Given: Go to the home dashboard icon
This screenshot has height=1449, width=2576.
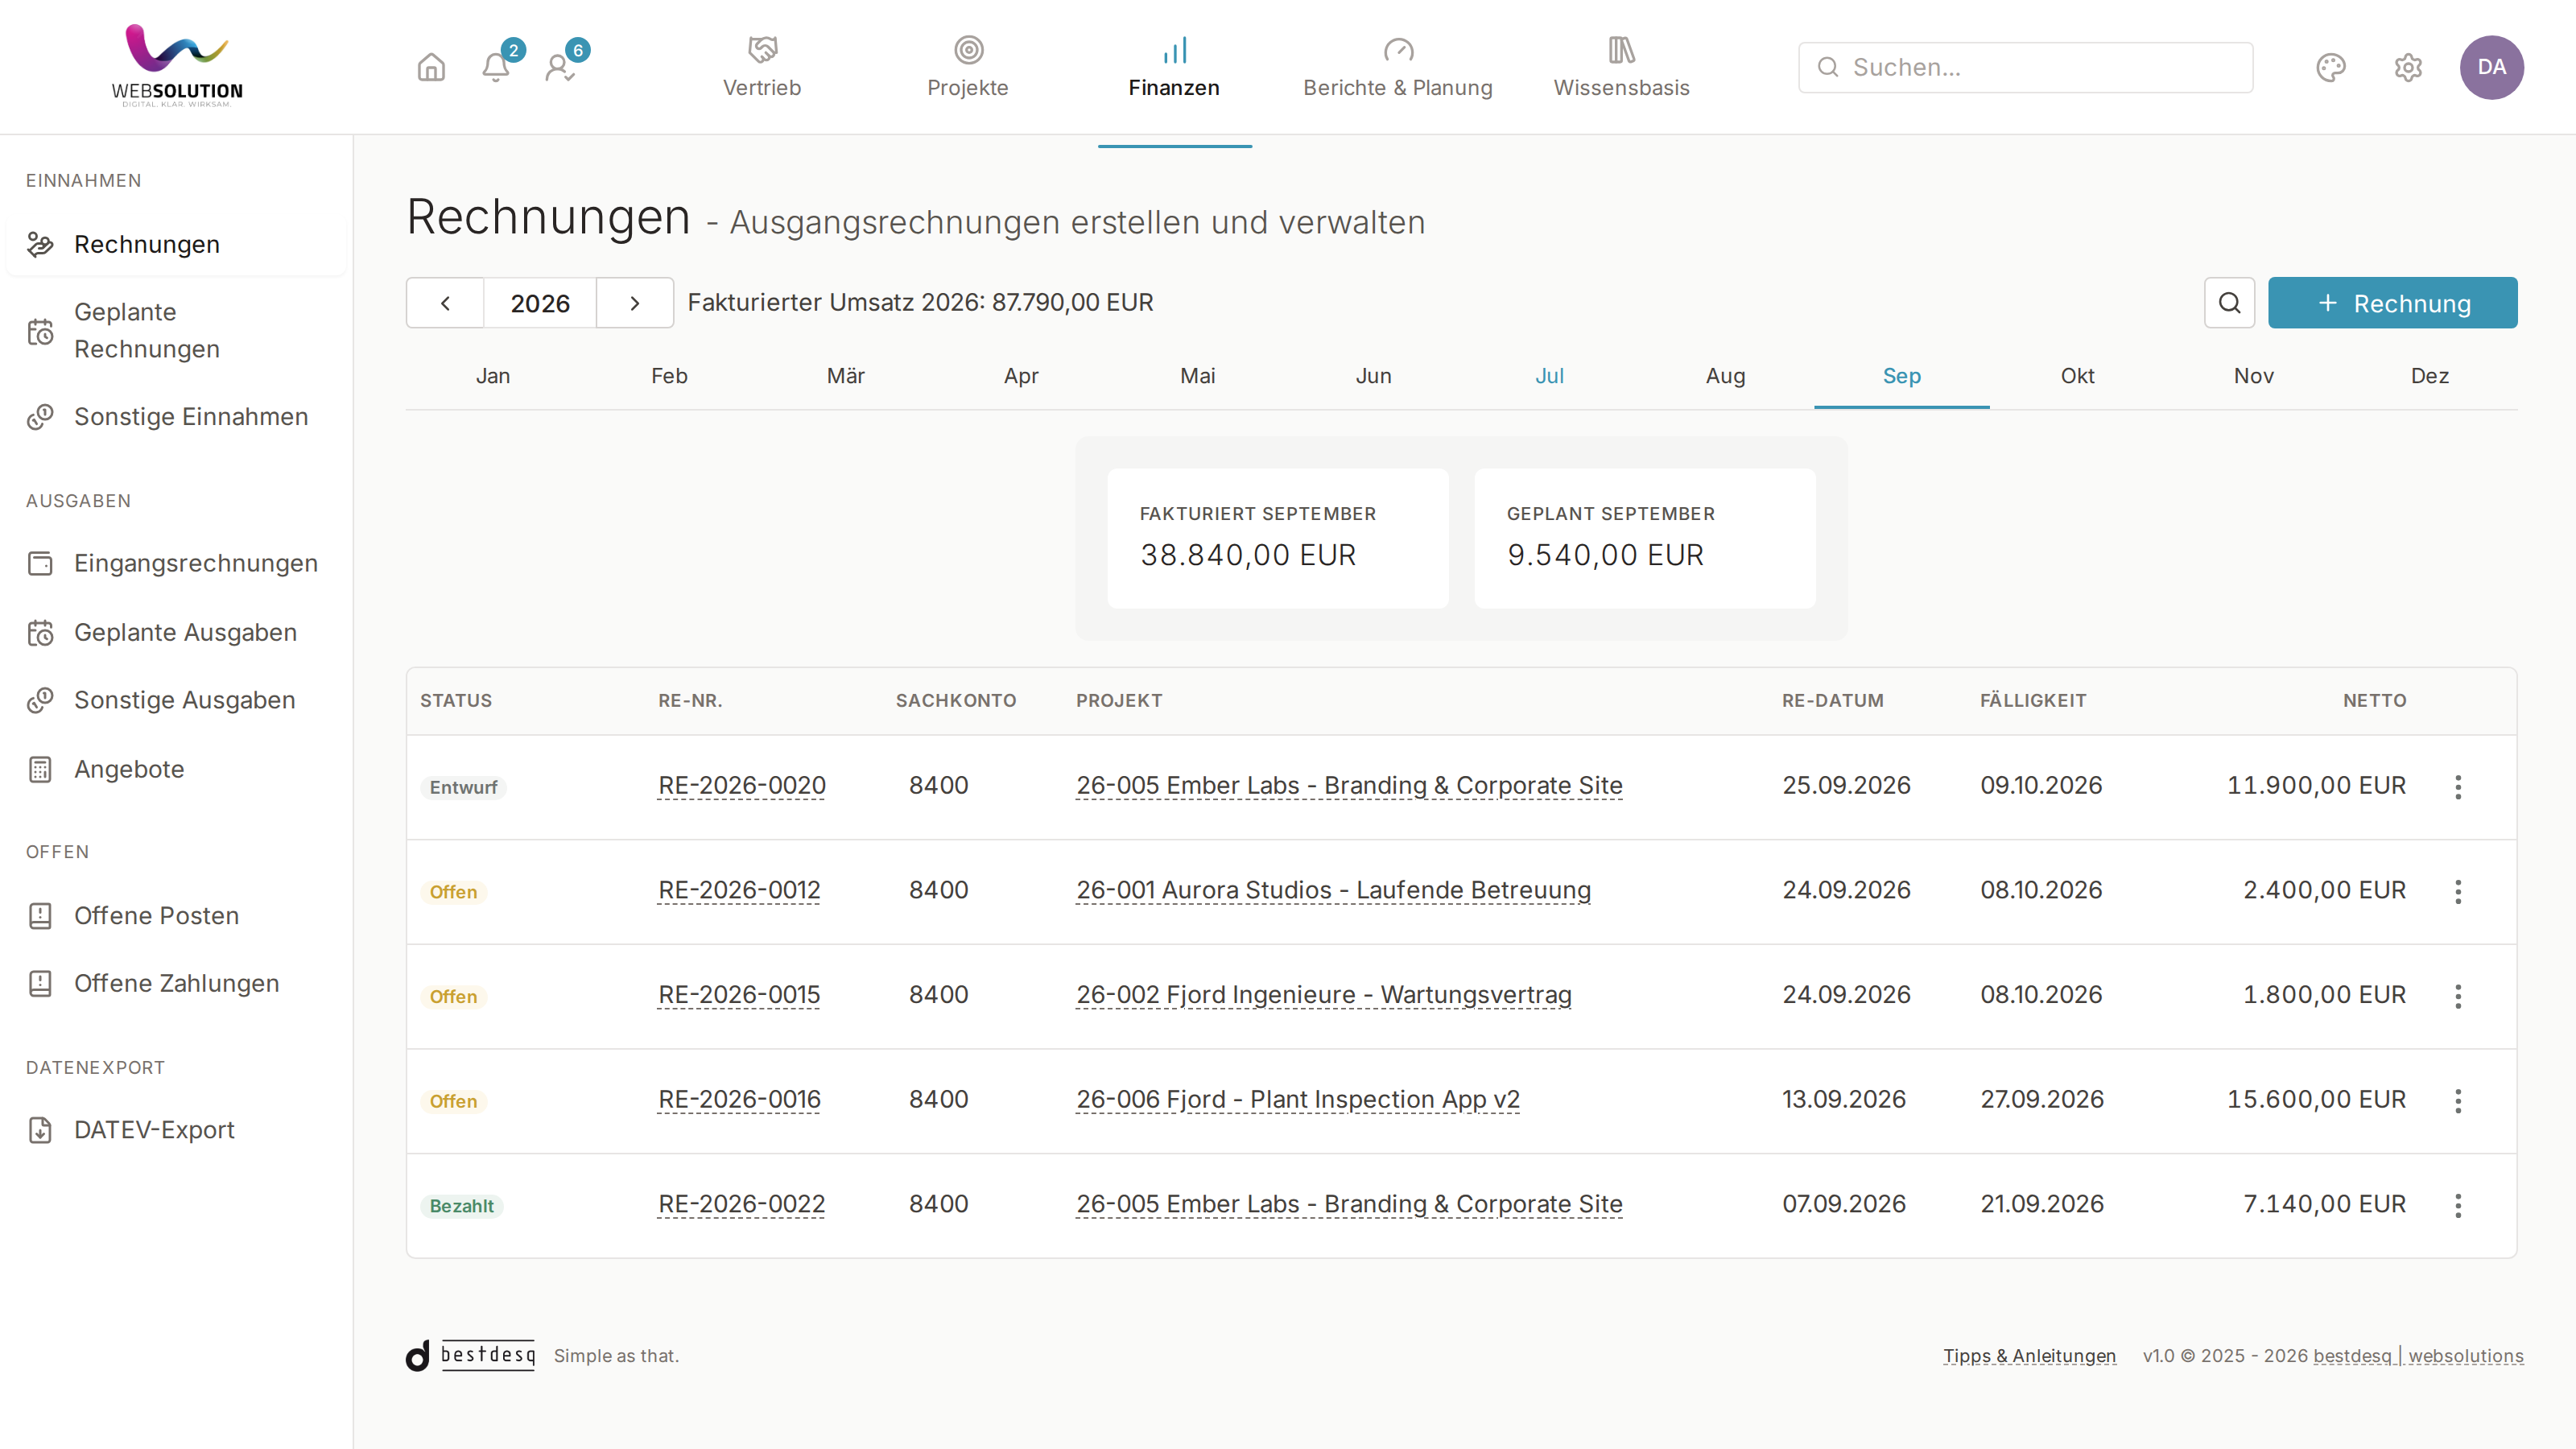Looking at the screenshot, I should (x=431, y=67).
